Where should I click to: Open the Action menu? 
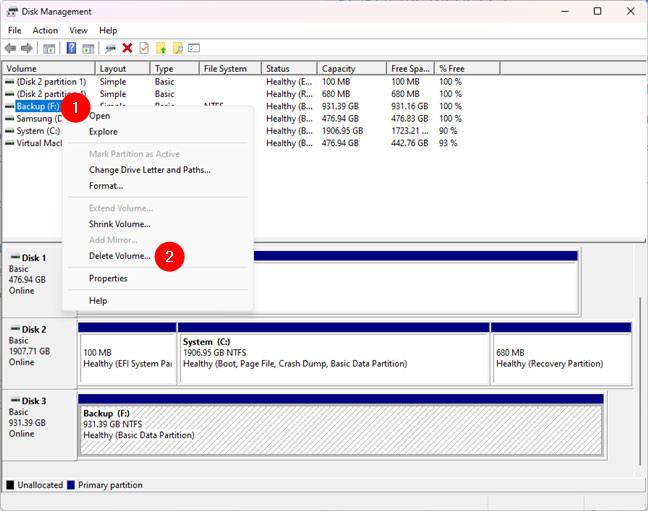(45, 31)
